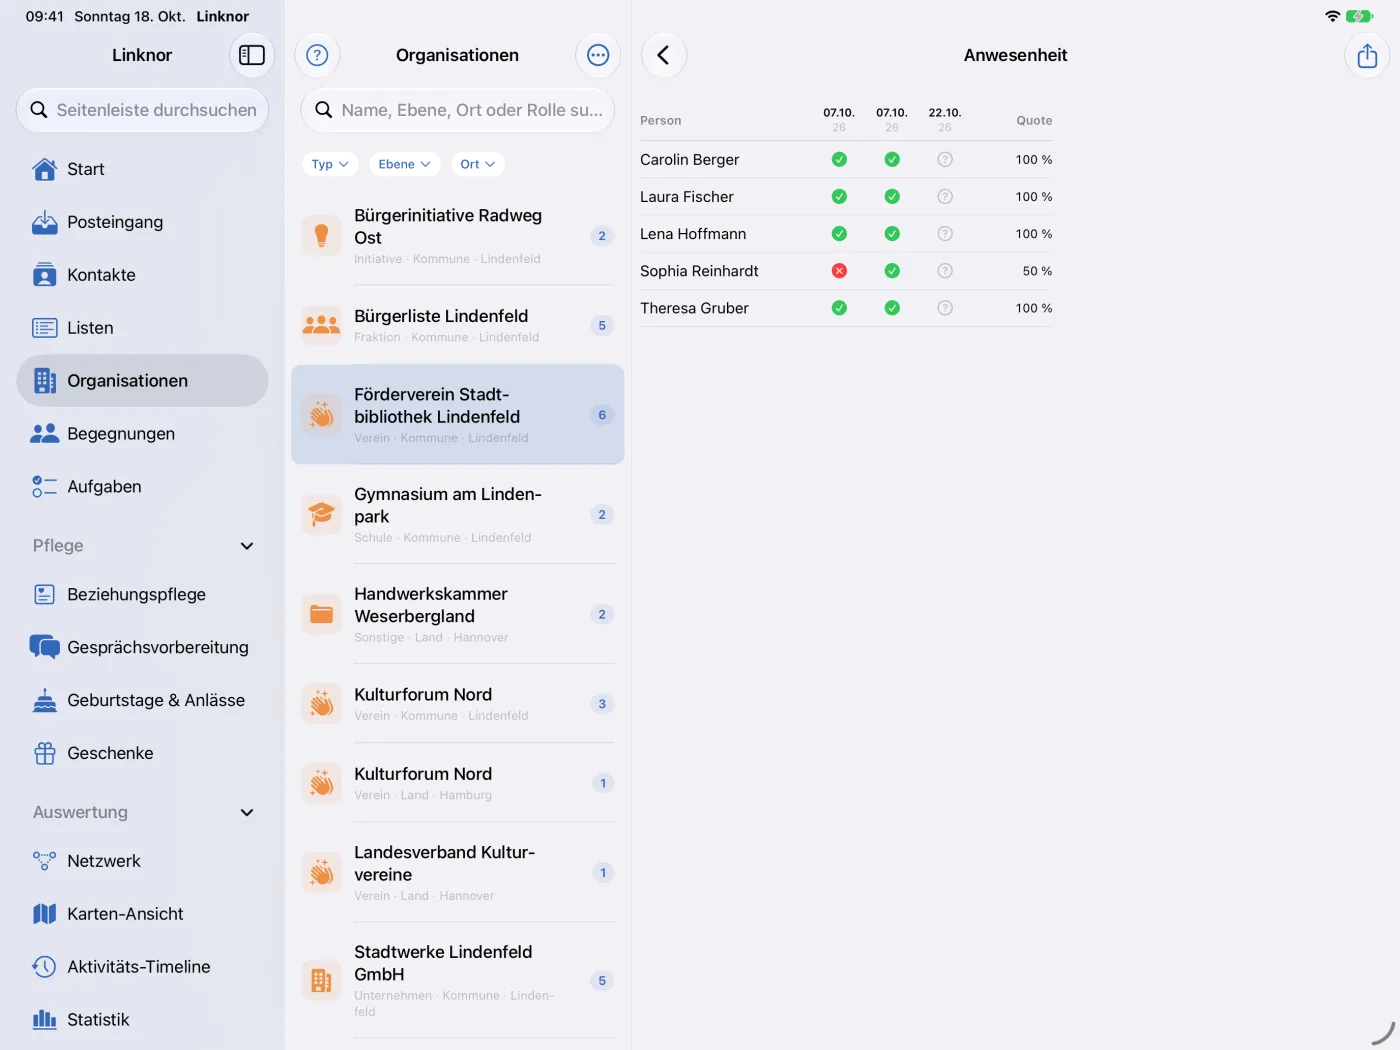Open Geschenke in sidebar
Image resolution: width=1400 pixels, height=1050 pixels.
pyautogui.click(x=142, y=754)
